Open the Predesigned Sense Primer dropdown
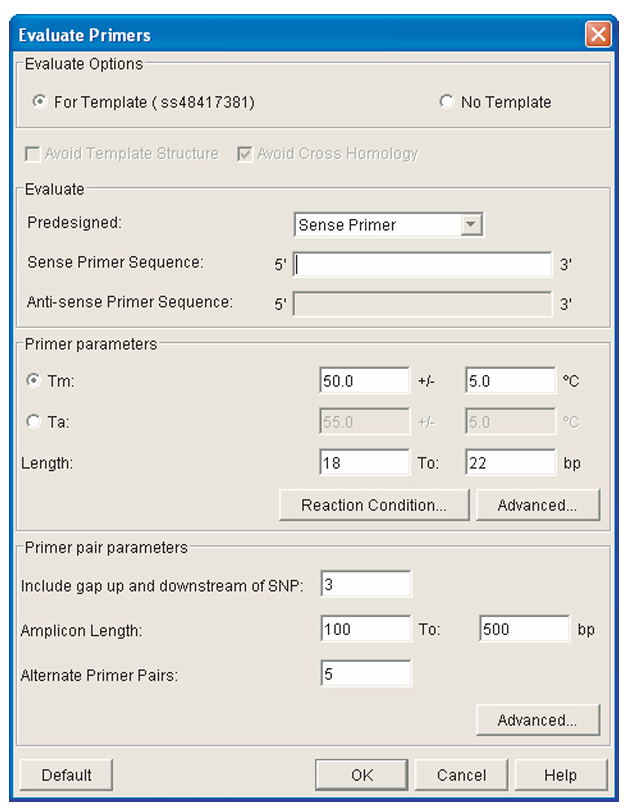The width and height of the screenshot is (624, 808). 472,225
